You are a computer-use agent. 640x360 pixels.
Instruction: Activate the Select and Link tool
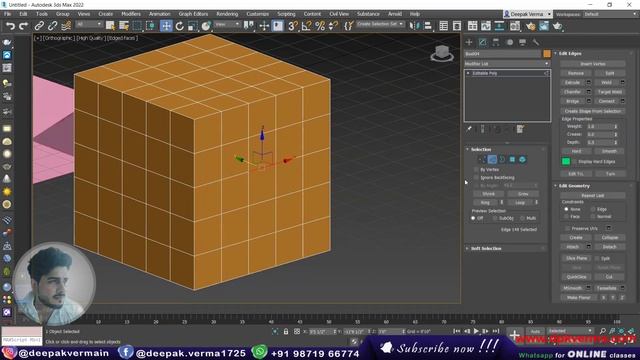(x=39, y=26)
